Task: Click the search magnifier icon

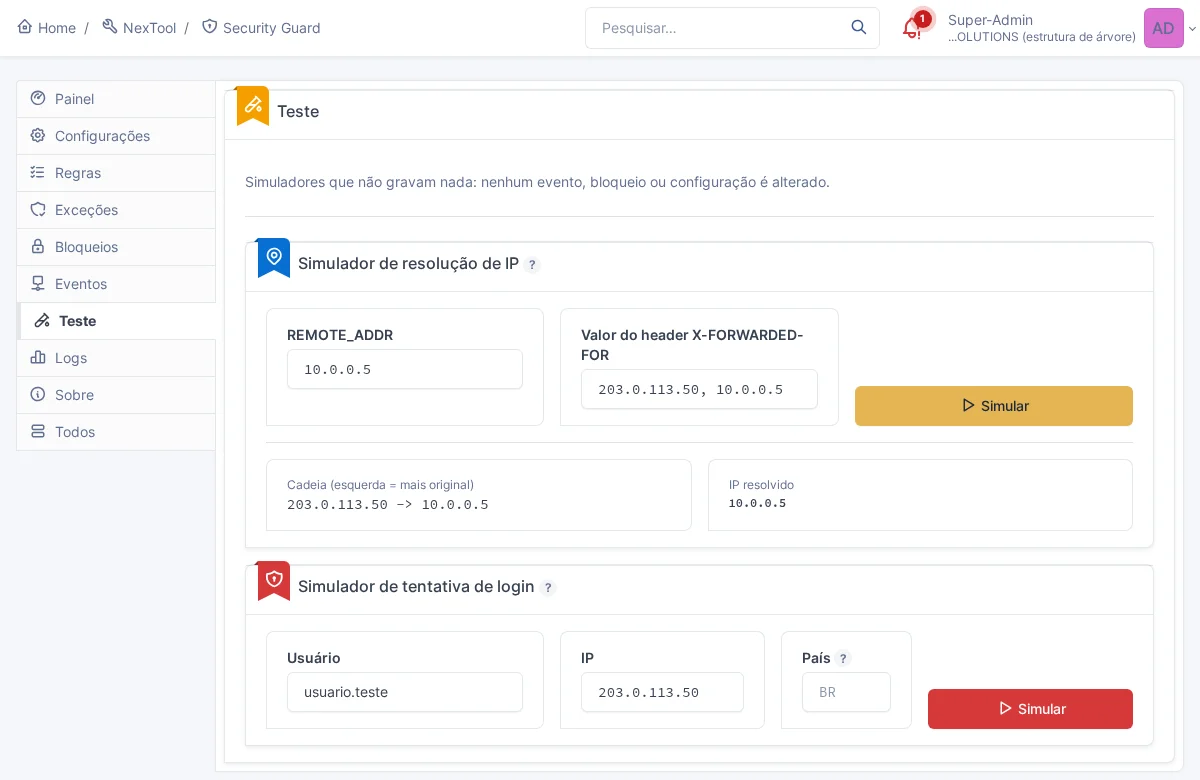Action: pyautogui.click(x=859, y=27)
